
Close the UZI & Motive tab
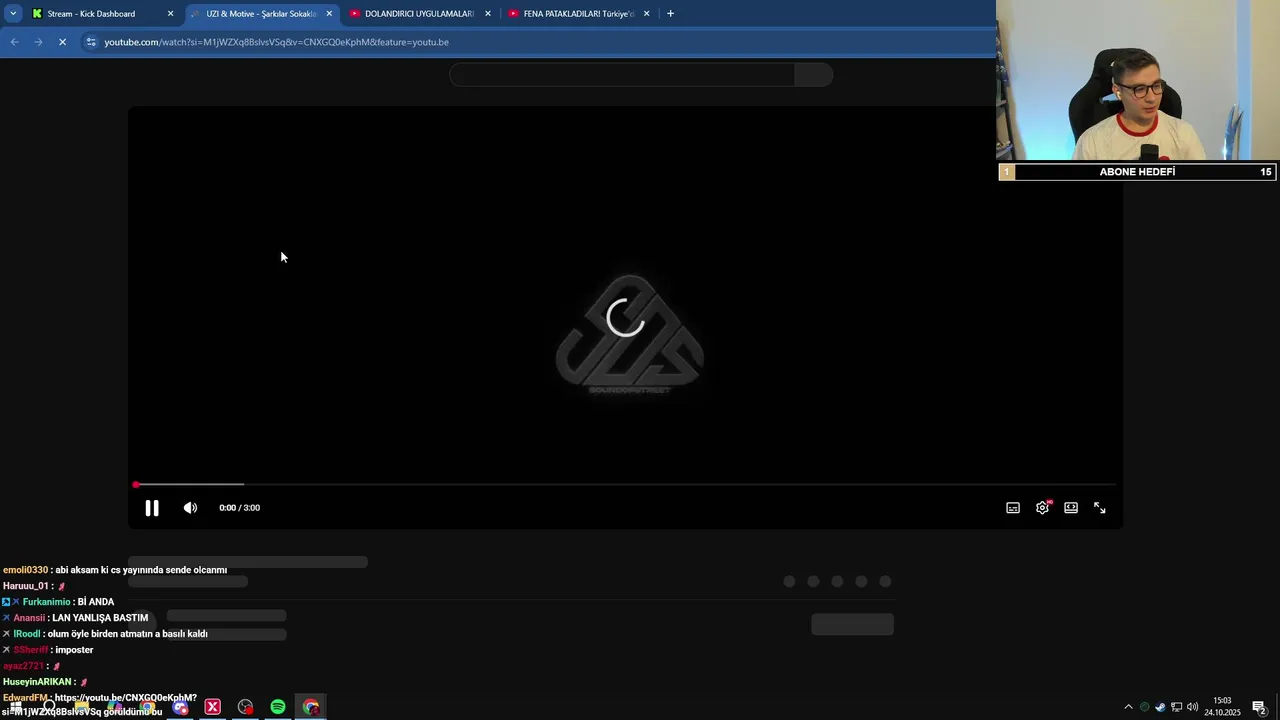329,14
